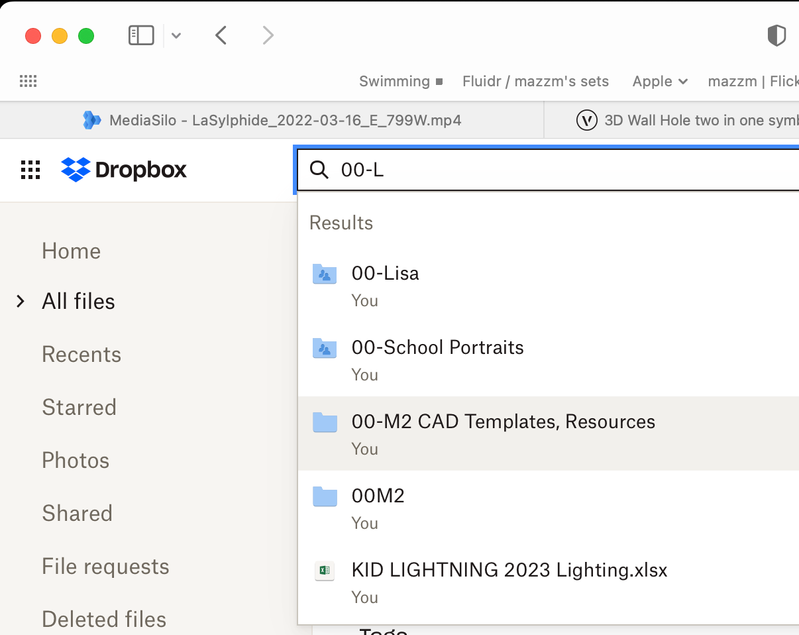The width and height of the screenshot is (799, 635).
Task: Click in the Dropbox search field
Action: click(x=560, y=170)
